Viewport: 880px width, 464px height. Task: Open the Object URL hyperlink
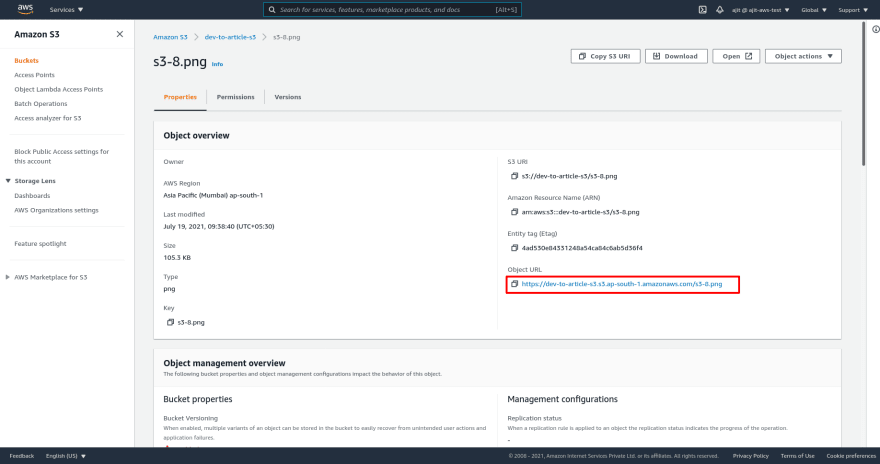[x=622, y=284]
